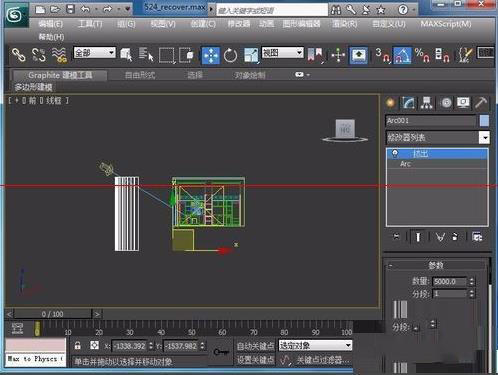Open the MAXScript(M) menu
Image resolution: width=498 pixels, height=375 pixels.
point(446,24)
